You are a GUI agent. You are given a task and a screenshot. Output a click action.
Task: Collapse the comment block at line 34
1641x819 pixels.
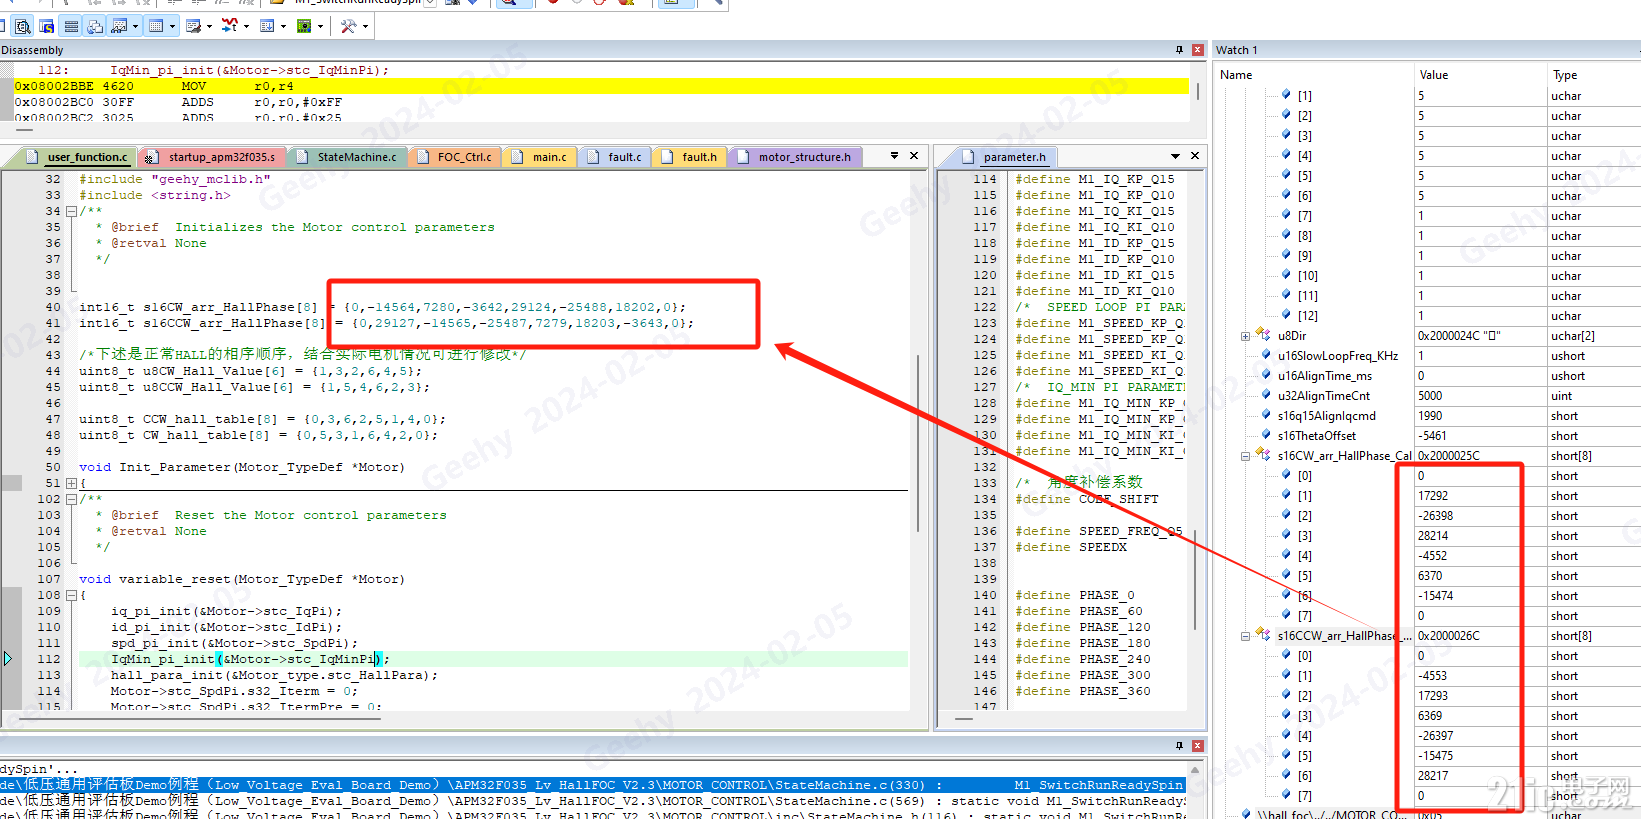[x=71, y=211]
